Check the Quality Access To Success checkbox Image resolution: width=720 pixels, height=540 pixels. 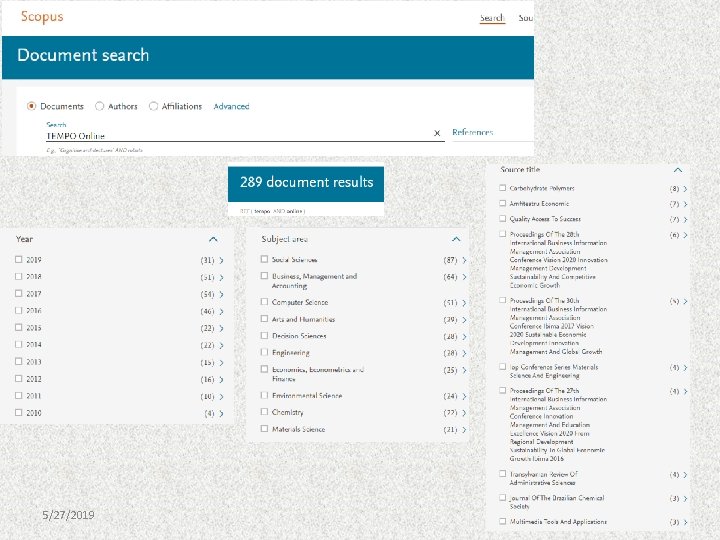[x=502, y=219]
